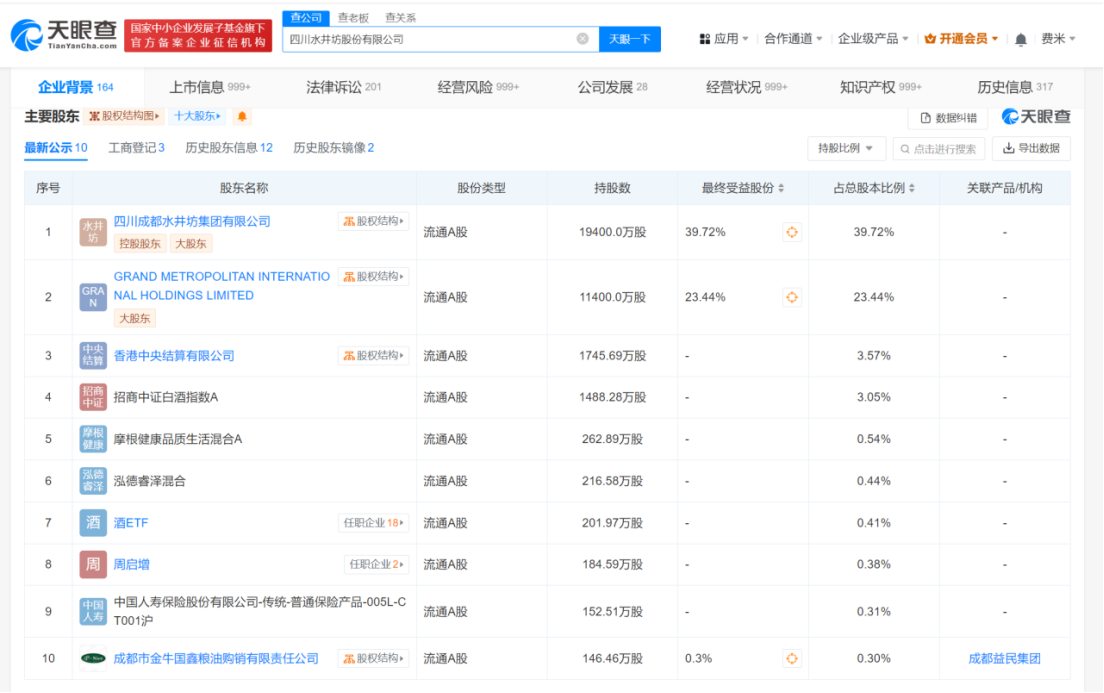Viewport: 1104px width, 693px height.
Task: Click the 点击进行搜索 search field
Action: click(938, 149)
